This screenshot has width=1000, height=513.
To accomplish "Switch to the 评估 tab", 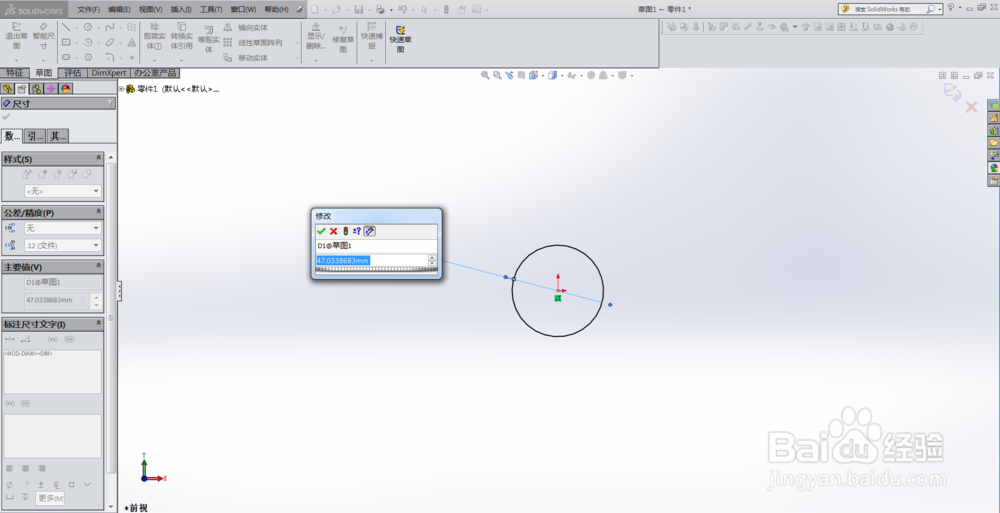I will pyautogui.click(x=73, y=73).
